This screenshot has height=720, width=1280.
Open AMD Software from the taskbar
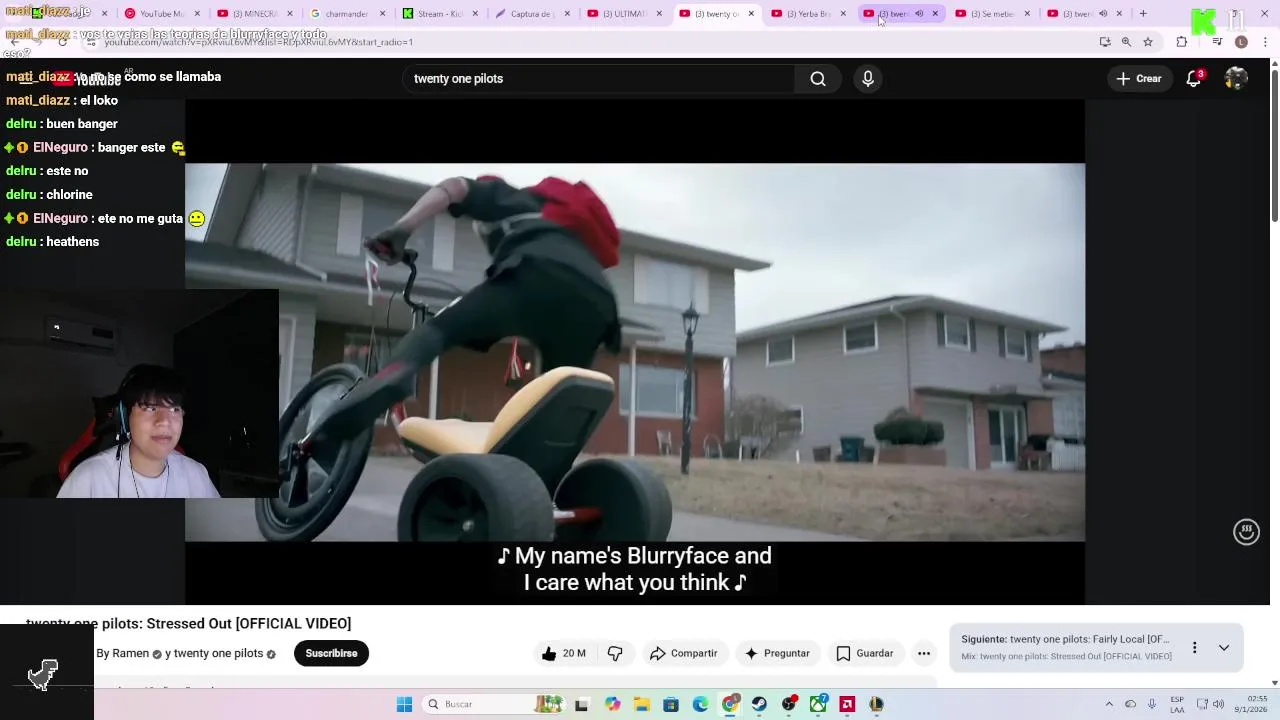847,704
